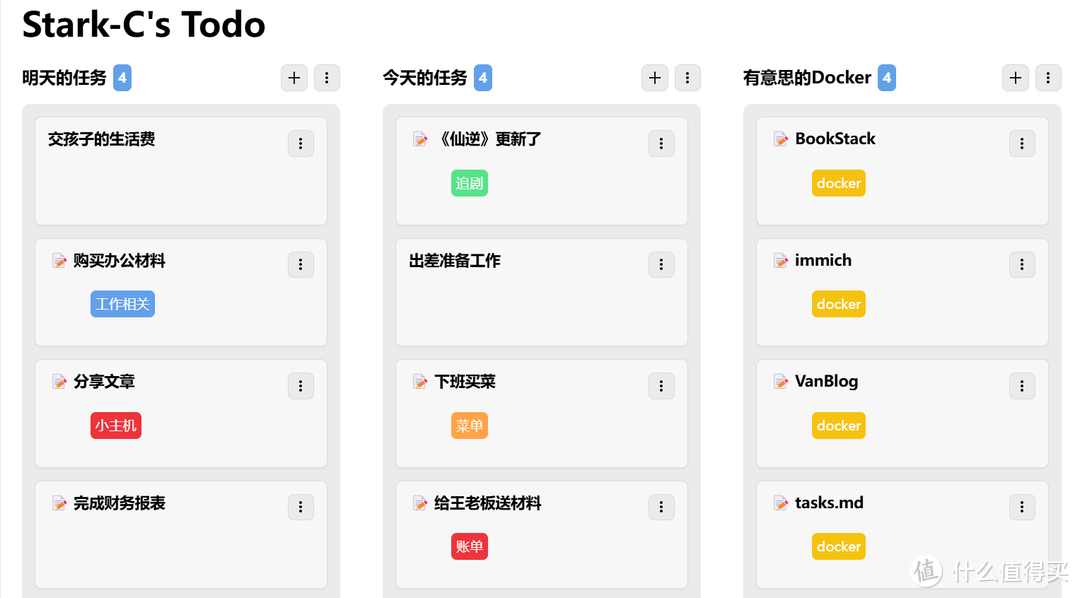Click the note icon beside immich
Image resolution: width=1080 pixels, height=598 pixels.
tap(781, 261)
